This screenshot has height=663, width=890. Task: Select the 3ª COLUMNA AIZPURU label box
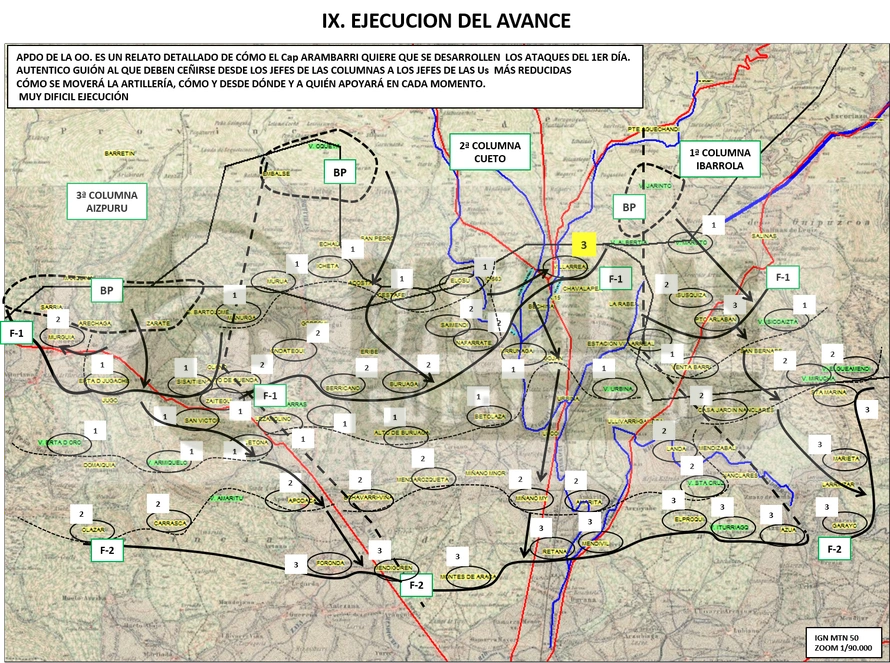tap(107, 202)
